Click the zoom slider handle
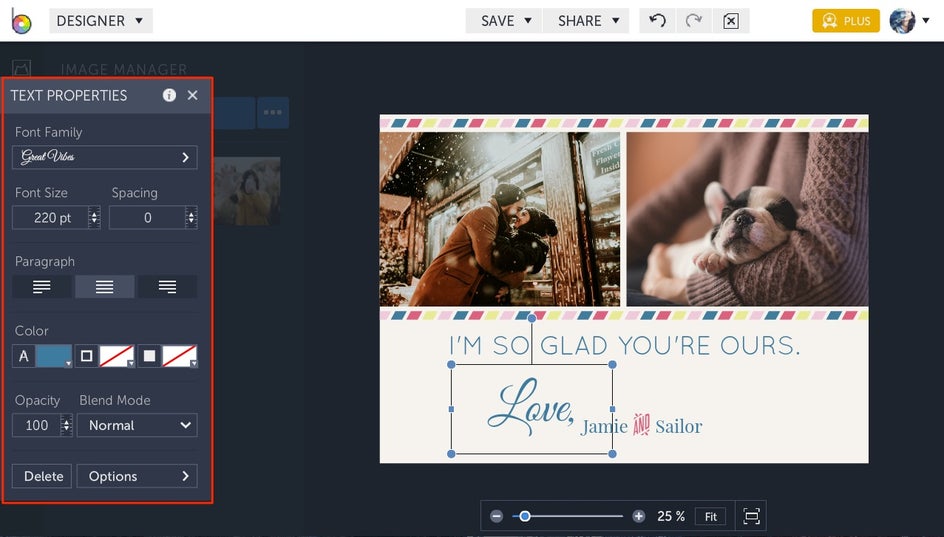 click(525, 516)
